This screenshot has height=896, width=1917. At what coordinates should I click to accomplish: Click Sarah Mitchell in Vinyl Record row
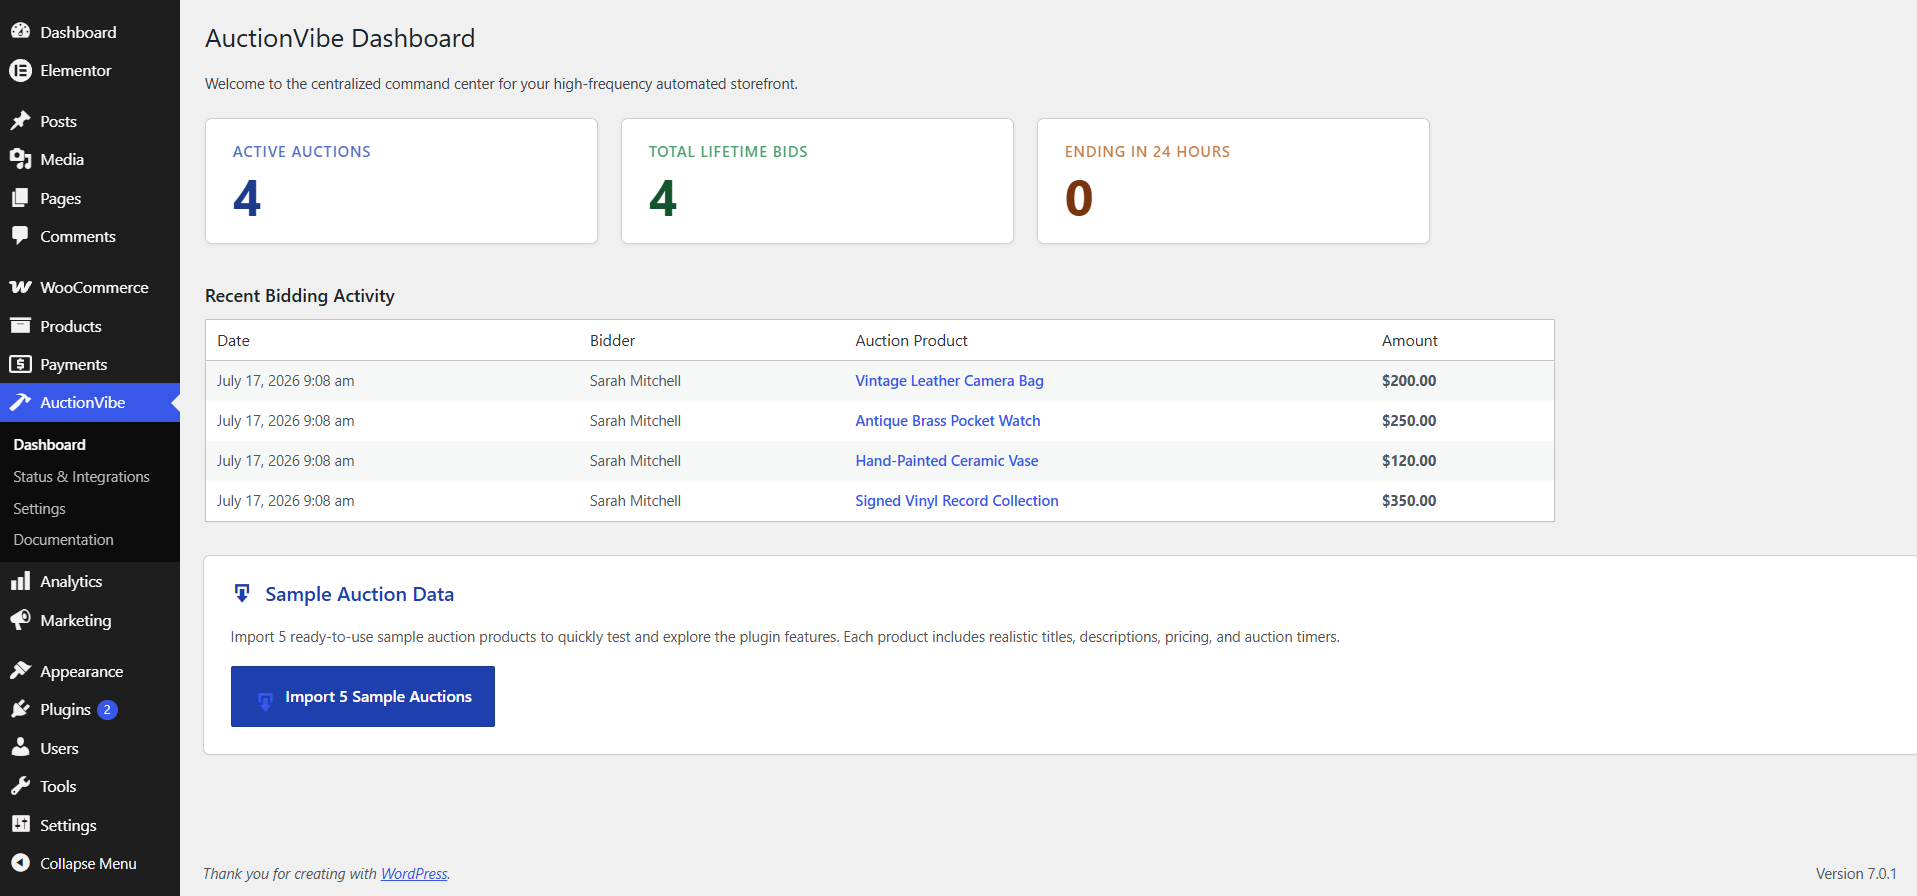[x=635, y=501]
